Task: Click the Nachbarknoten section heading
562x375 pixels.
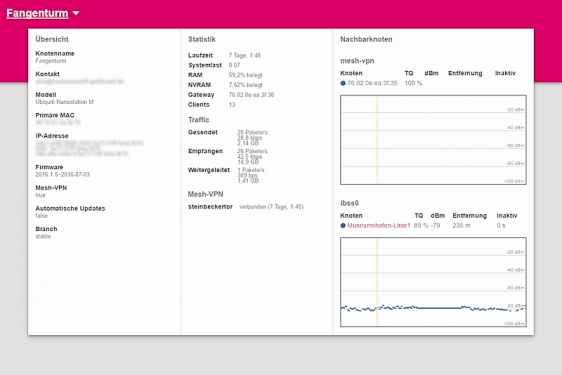Action: (366, 39)
